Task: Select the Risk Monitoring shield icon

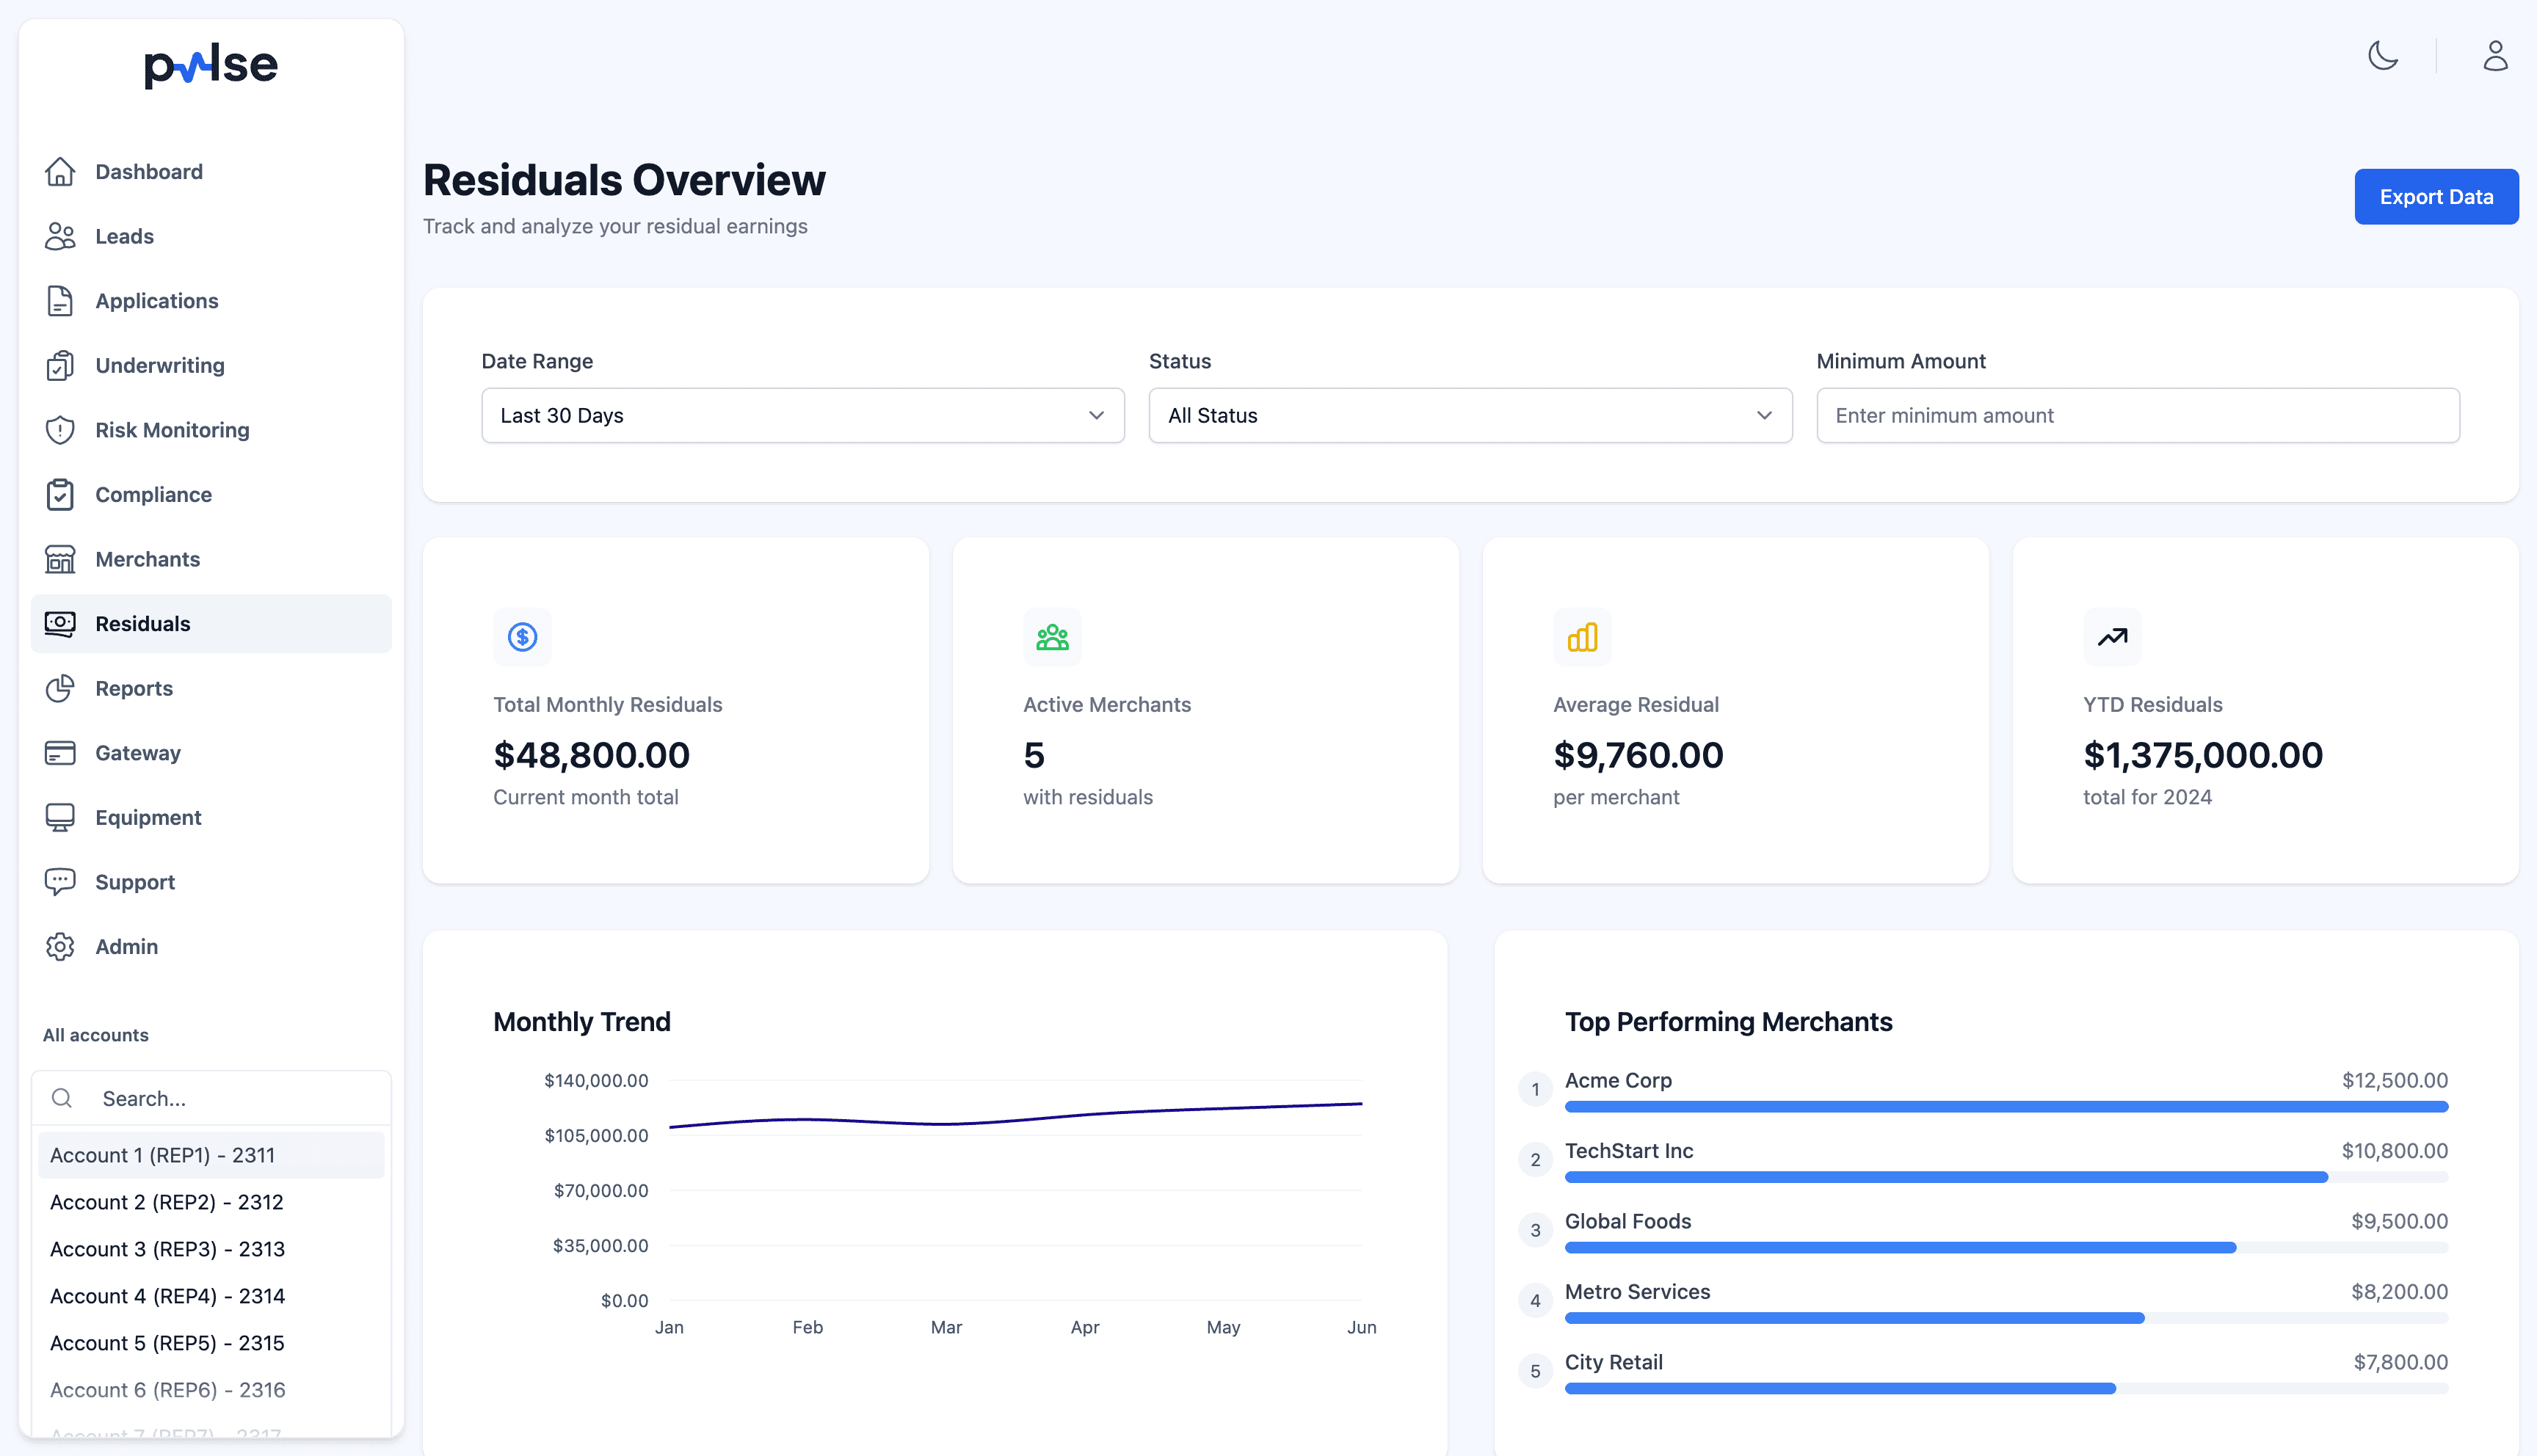Action: 60,429
